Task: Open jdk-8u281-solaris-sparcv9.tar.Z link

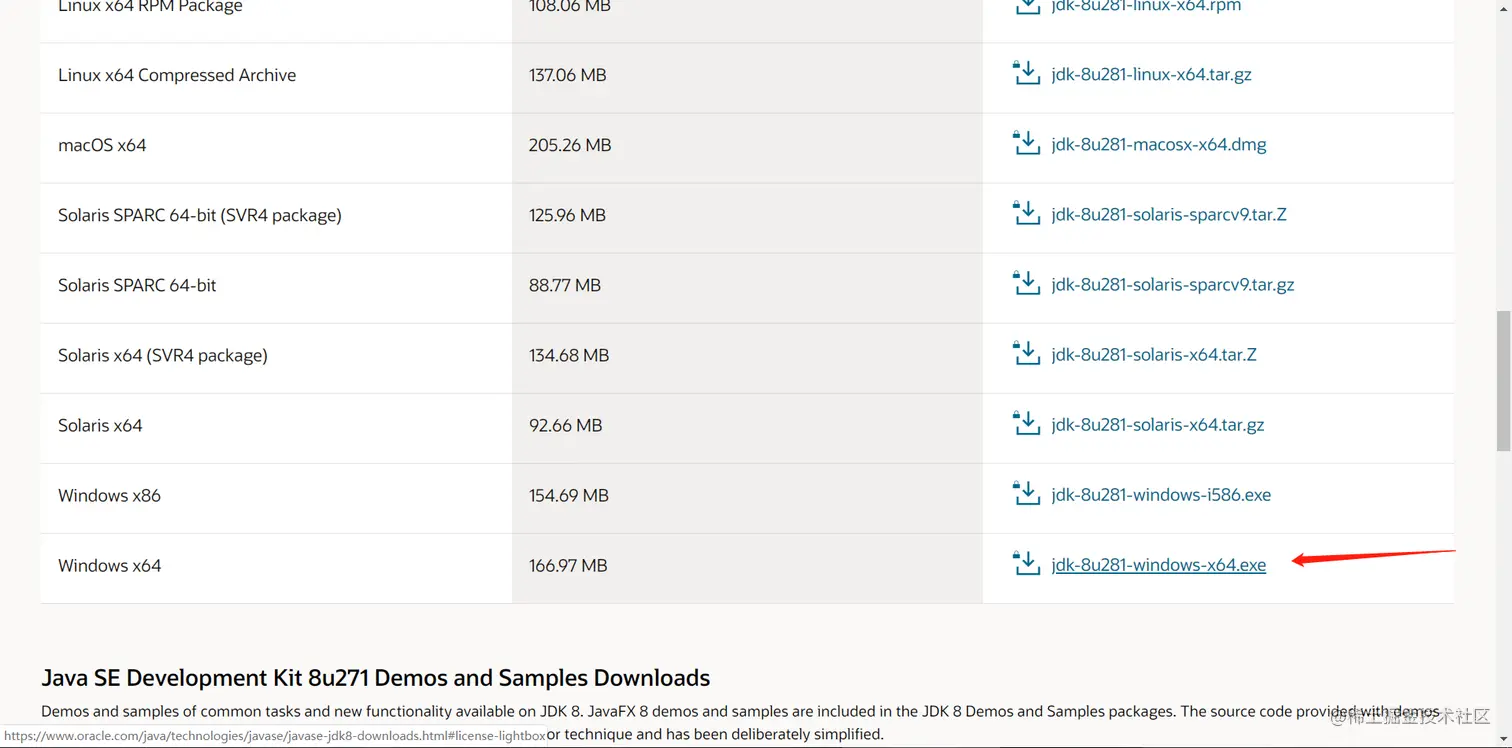Action: pyautogui.click(x=1168, y=215)
